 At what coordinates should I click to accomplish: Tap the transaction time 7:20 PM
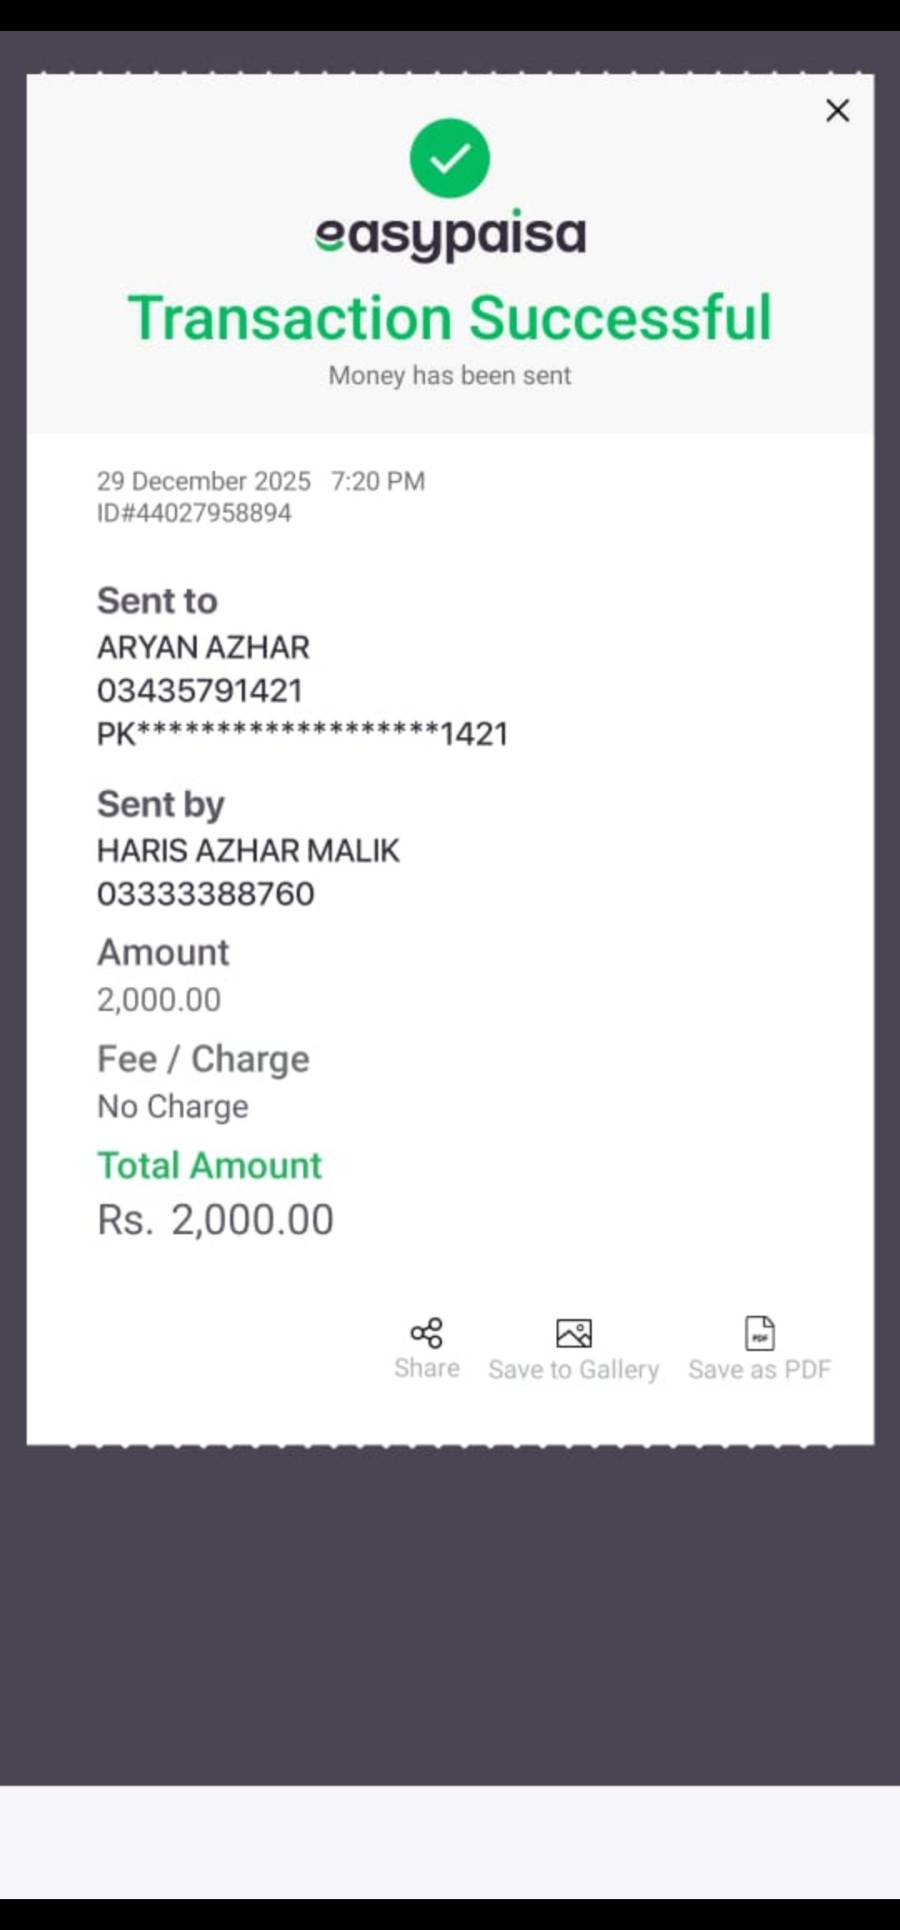(378, 481)
